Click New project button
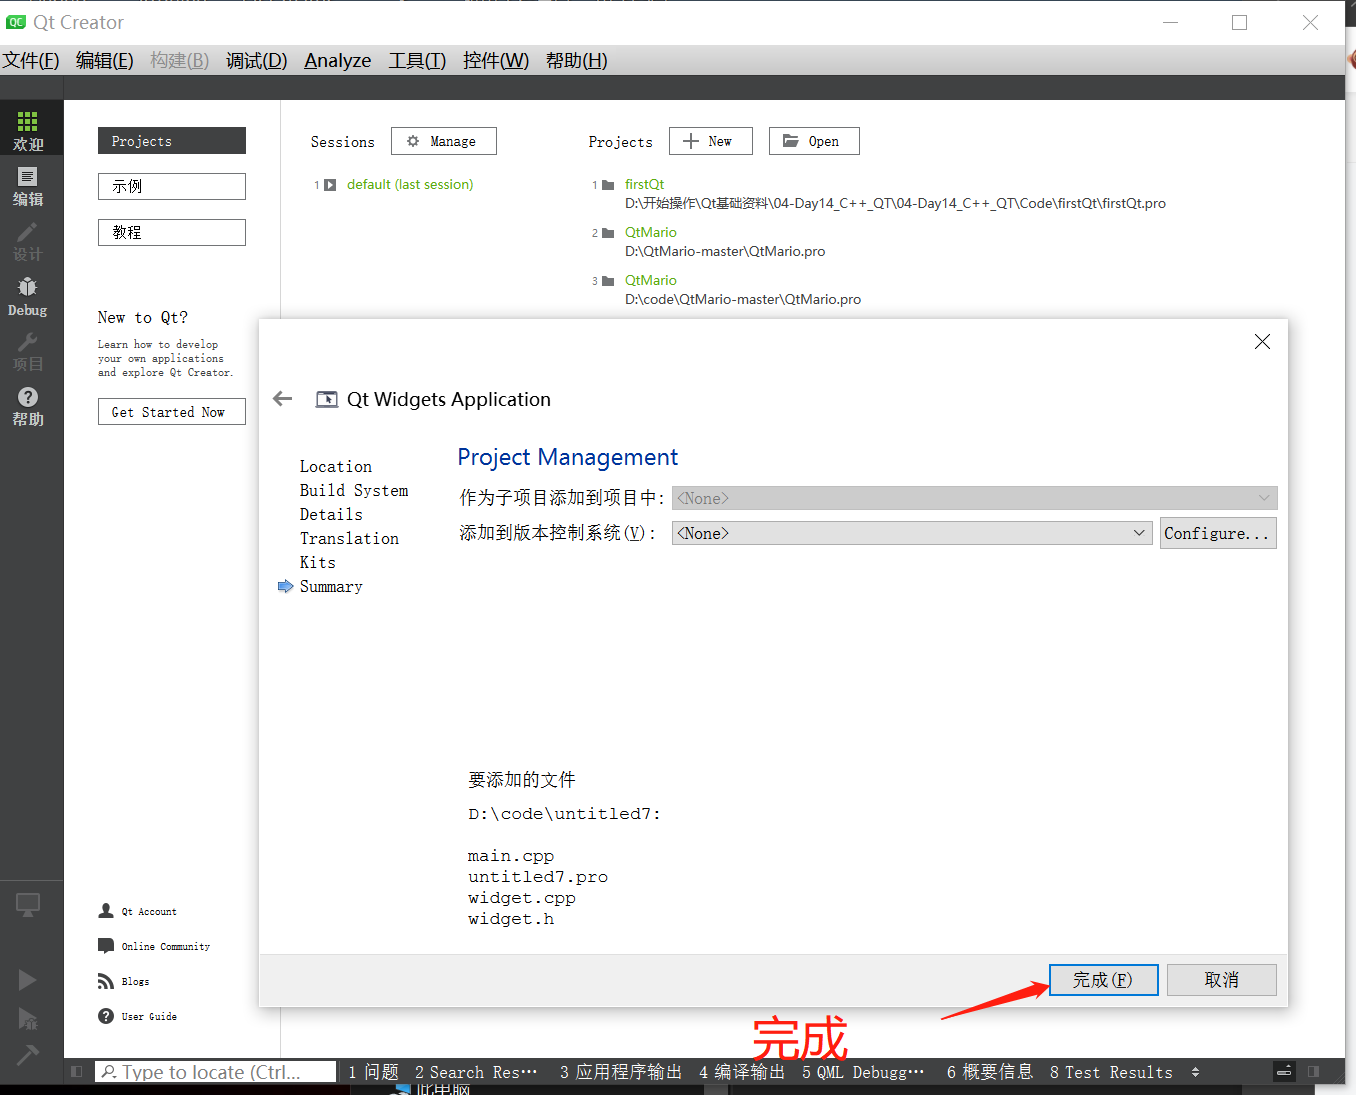Viewport: 1356px width, 1095px height. tap(710, 141)
